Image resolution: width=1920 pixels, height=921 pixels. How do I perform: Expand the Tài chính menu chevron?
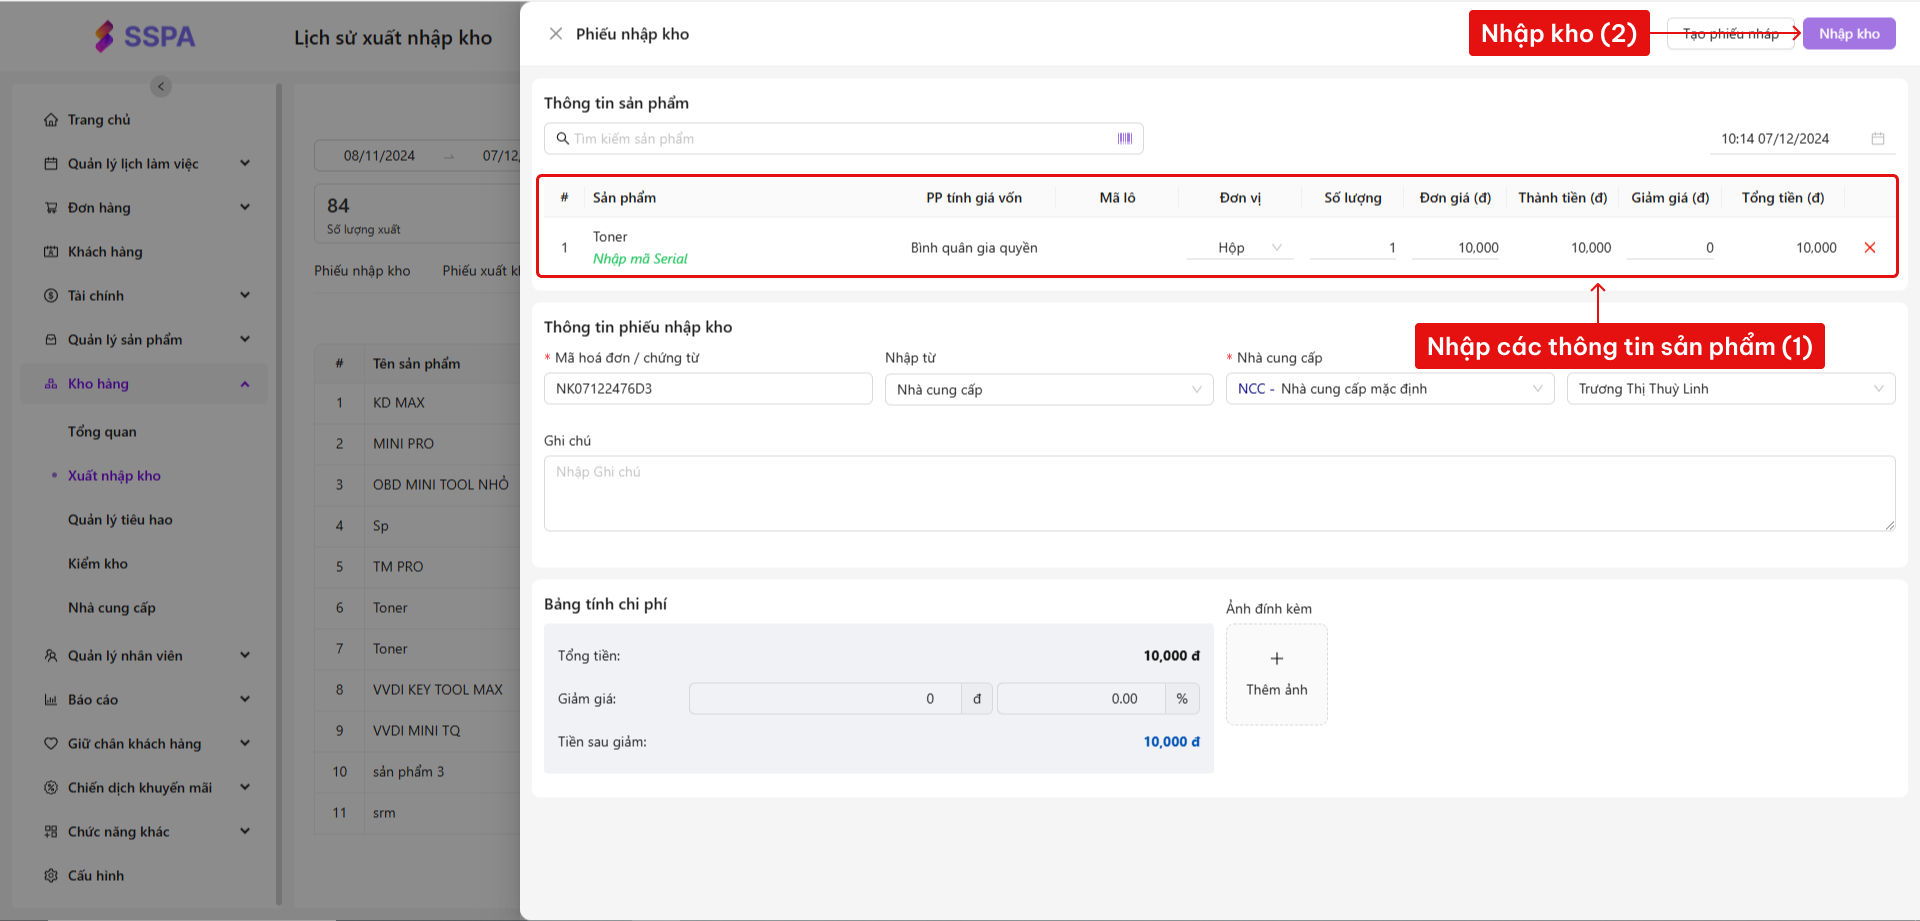click(245, 296)
